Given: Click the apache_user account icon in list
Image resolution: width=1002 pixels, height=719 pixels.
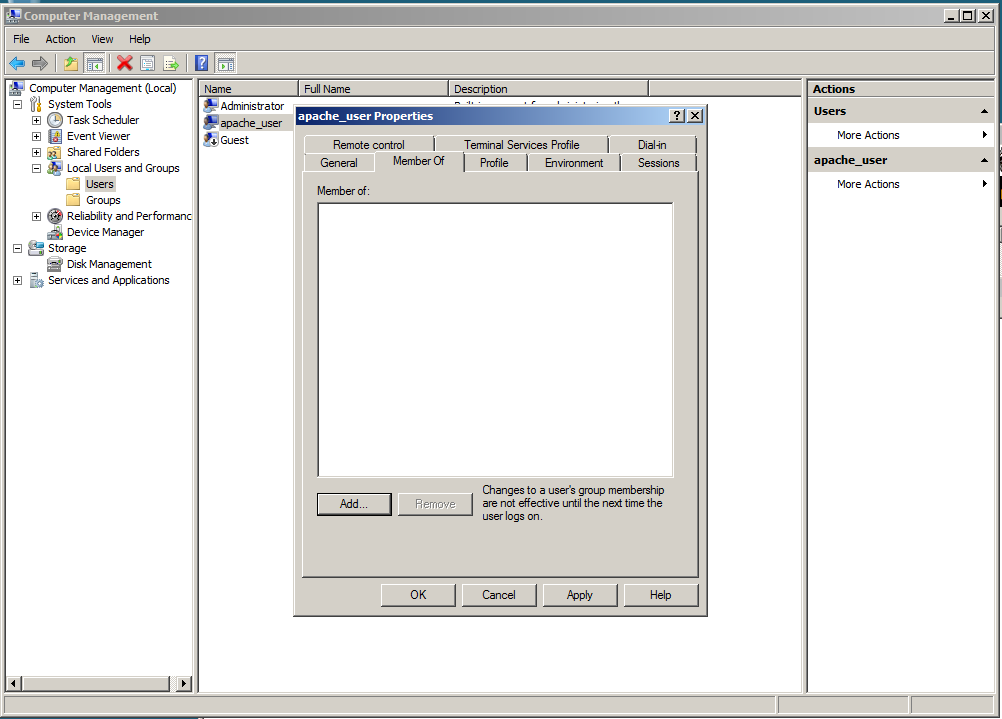Looking at the screenshot, I should click(x=211, y=123).
